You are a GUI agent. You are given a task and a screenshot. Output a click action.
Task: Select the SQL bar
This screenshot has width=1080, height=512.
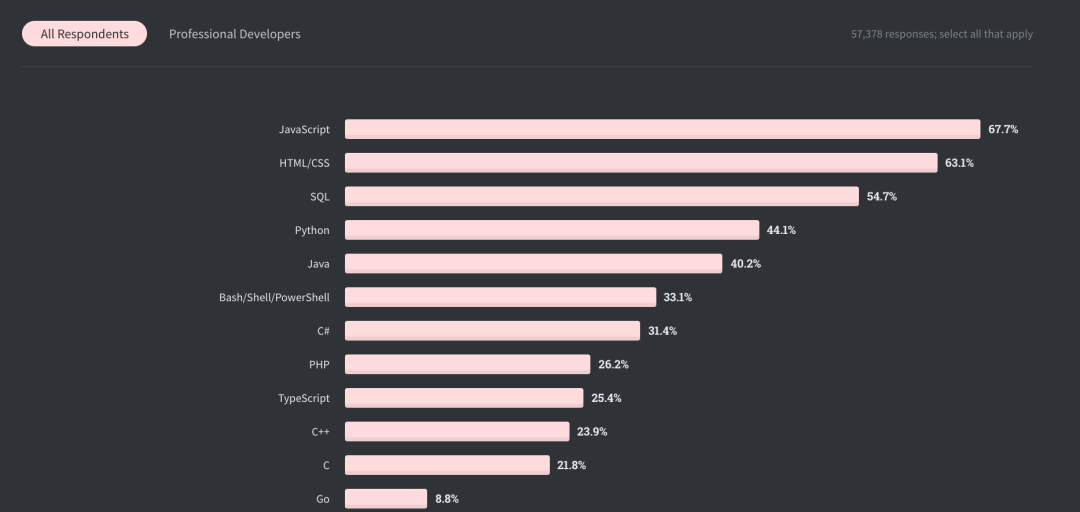602,197
